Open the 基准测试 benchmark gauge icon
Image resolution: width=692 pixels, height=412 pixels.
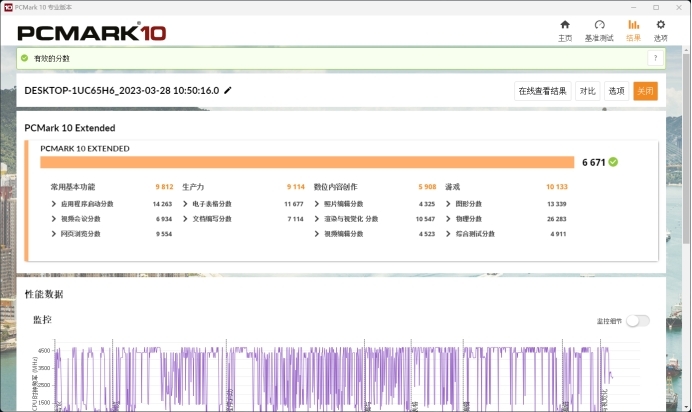(x=599, y=25)
